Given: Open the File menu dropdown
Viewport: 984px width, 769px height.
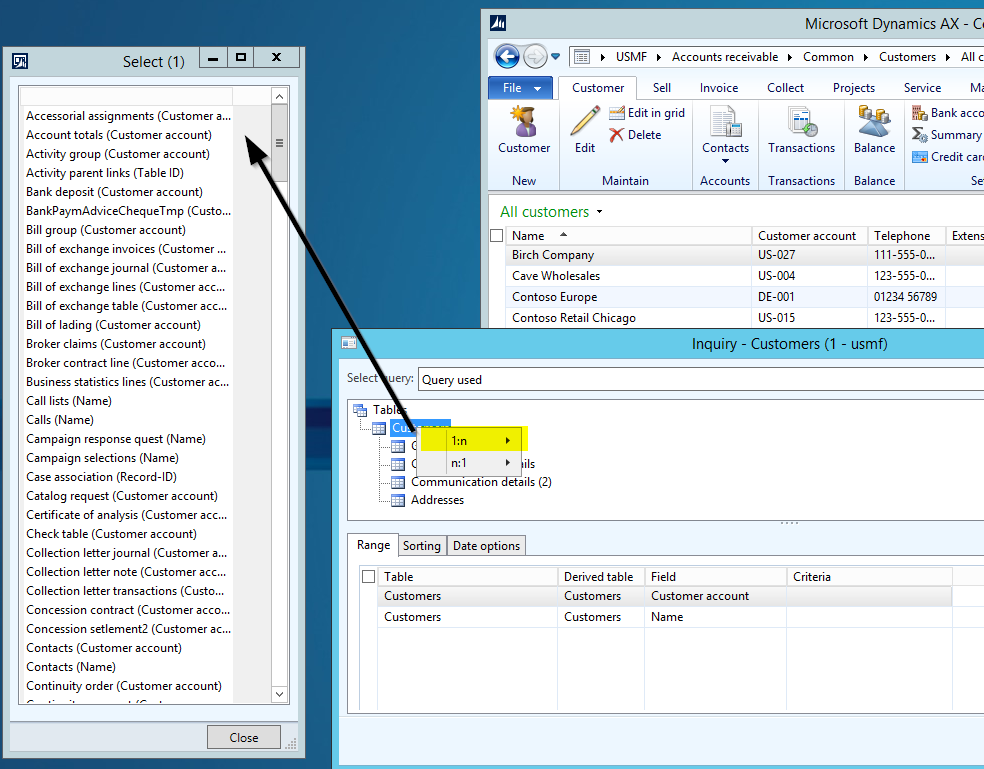Looking at the screenshot, I should [x=520, y=88].
